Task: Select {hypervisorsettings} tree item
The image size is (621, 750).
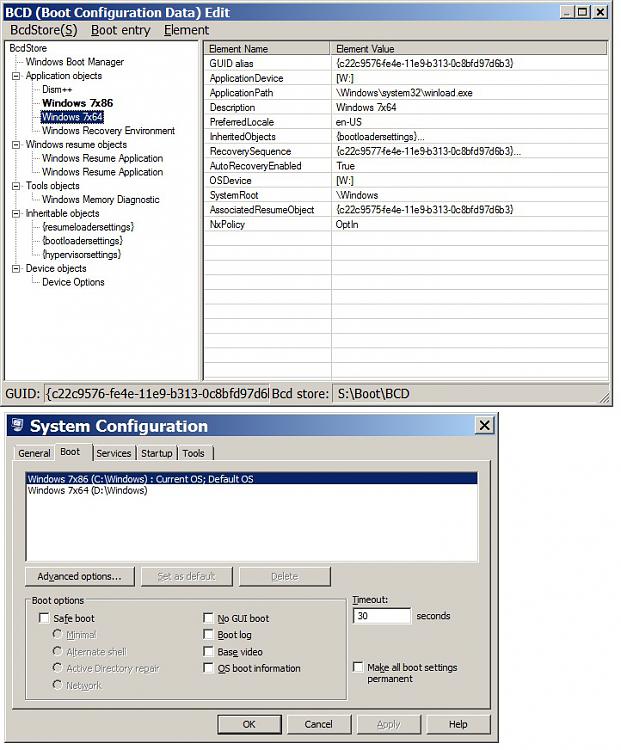Action: (81, 254)
